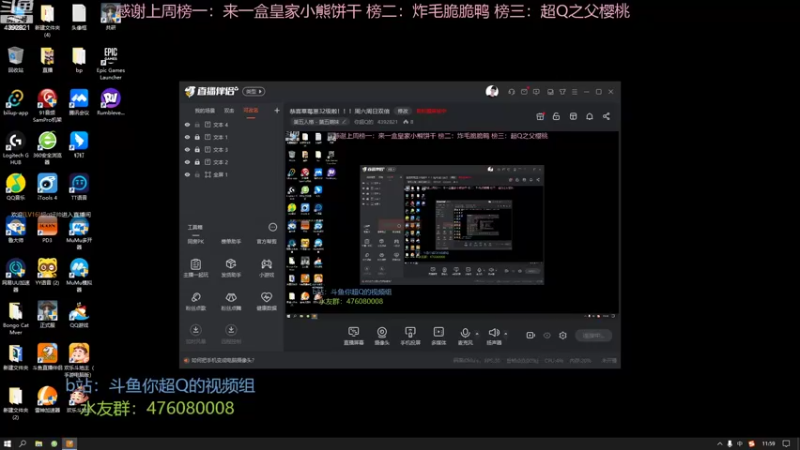The image size is (800, 450).
Task: Click the store icon beside bell
Action: coord(573,116)
